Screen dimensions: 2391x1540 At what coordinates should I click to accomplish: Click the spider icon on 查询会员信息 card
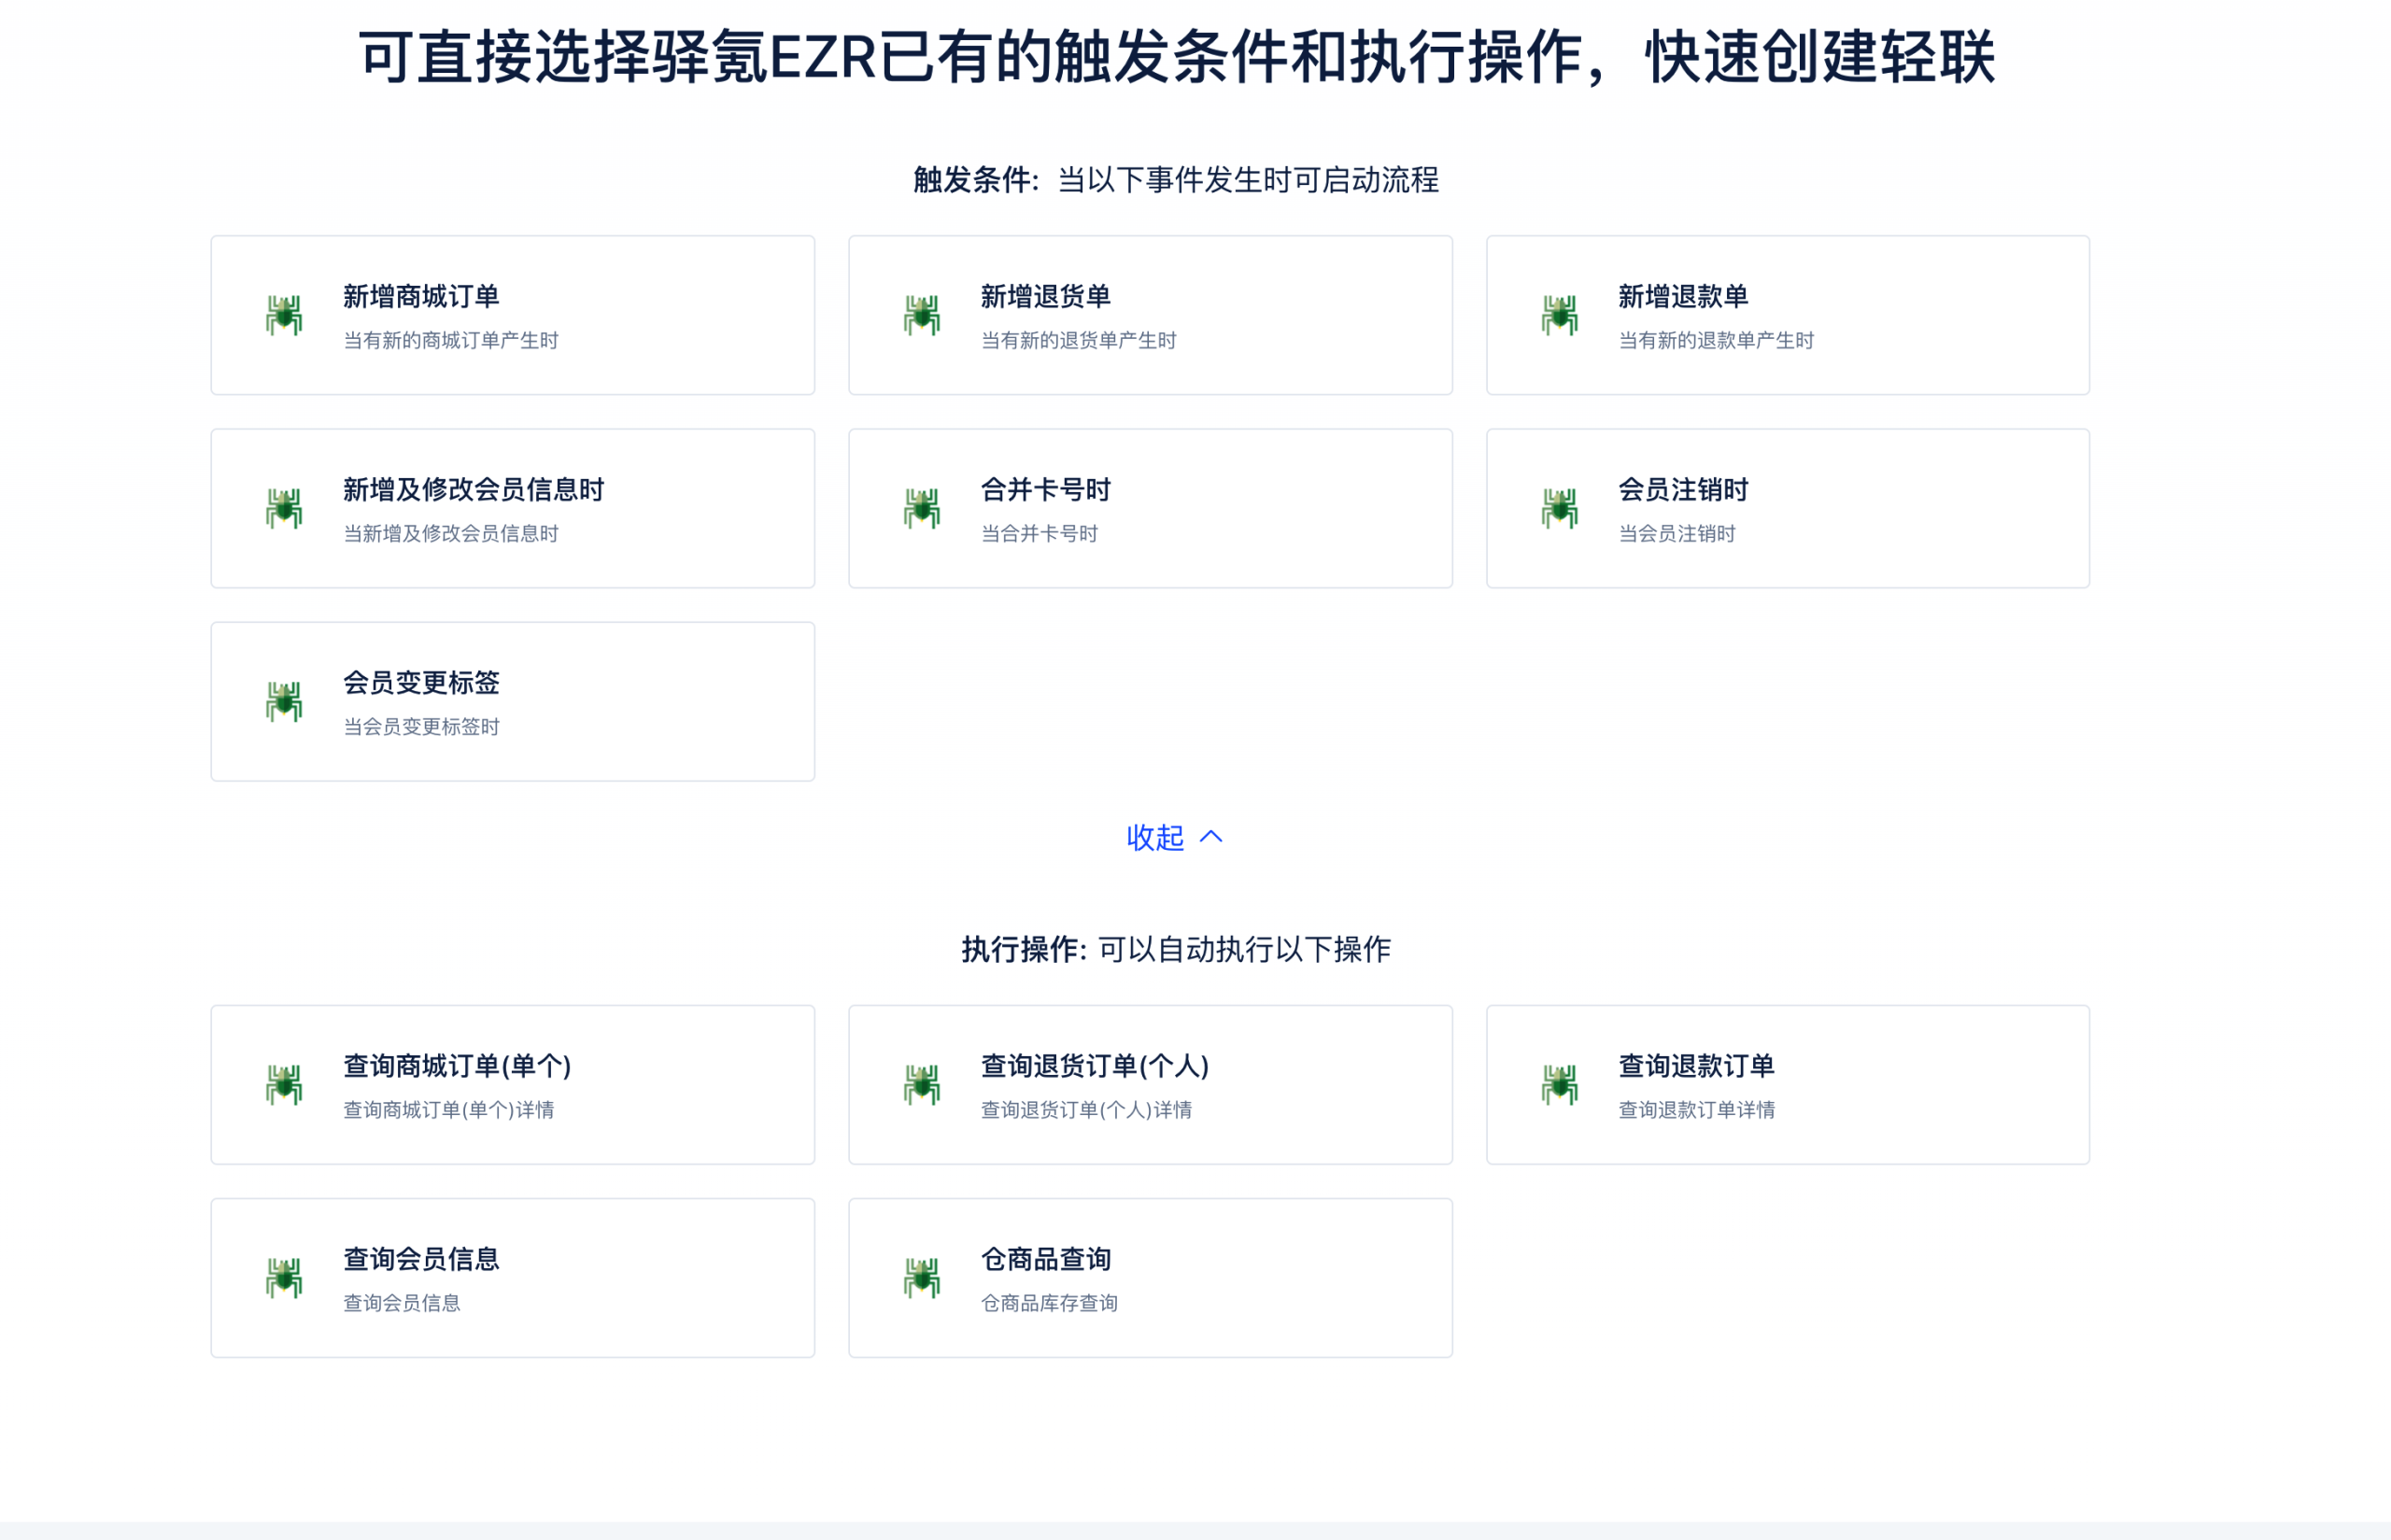[x=285, y=1277]
